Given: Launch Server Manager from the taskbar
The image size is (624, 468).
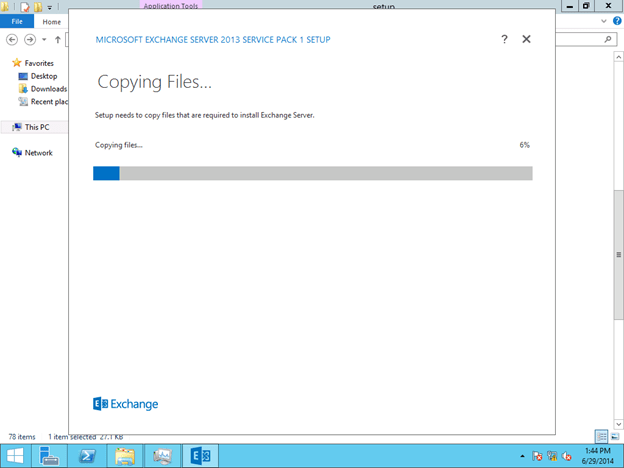Looking at the screenshot, I should coord(49,456).
